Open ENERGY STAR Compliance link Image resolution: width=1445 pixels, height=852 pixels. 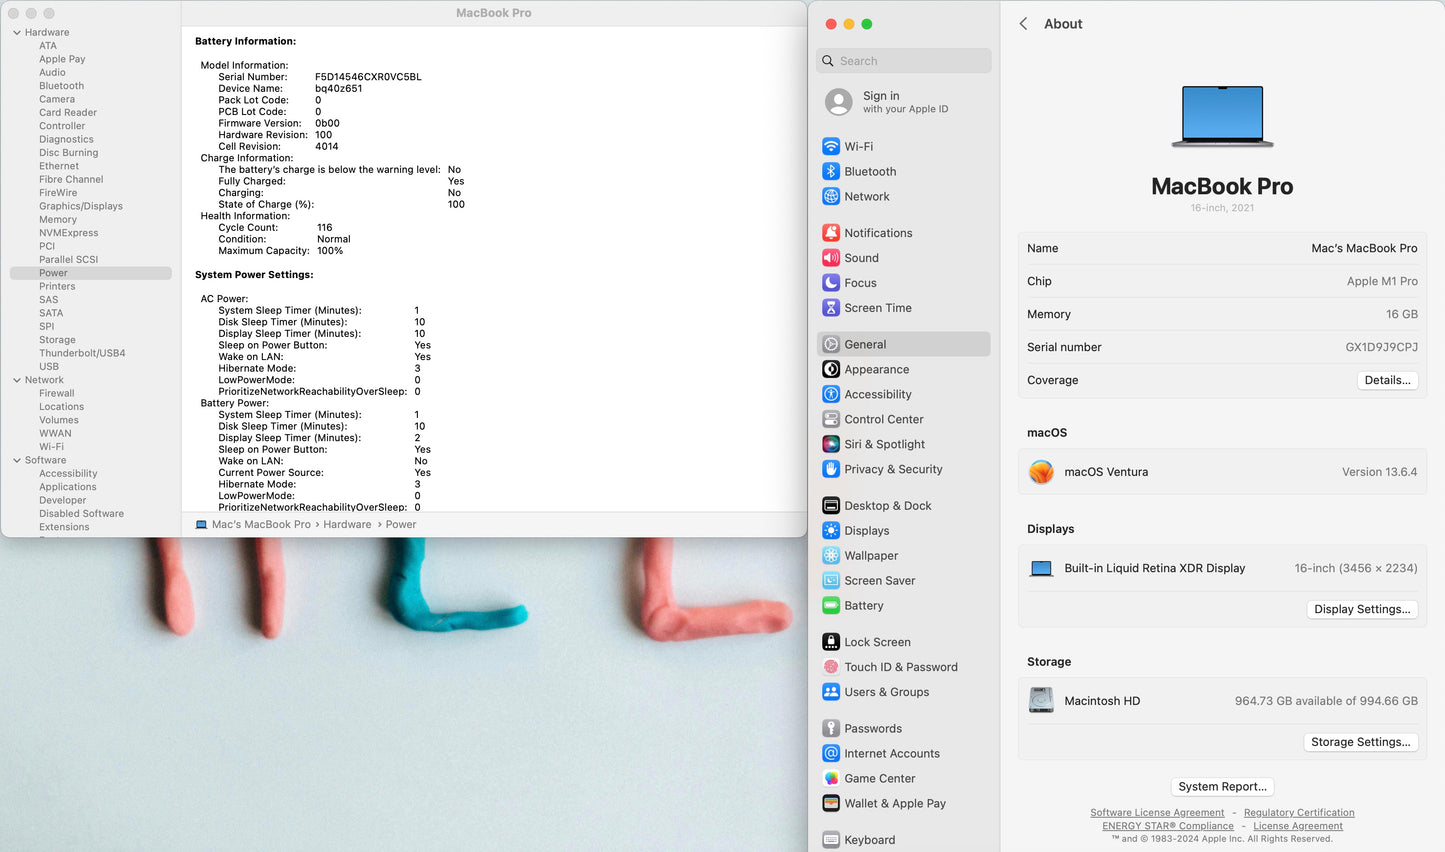click(x=1168, y=826)
